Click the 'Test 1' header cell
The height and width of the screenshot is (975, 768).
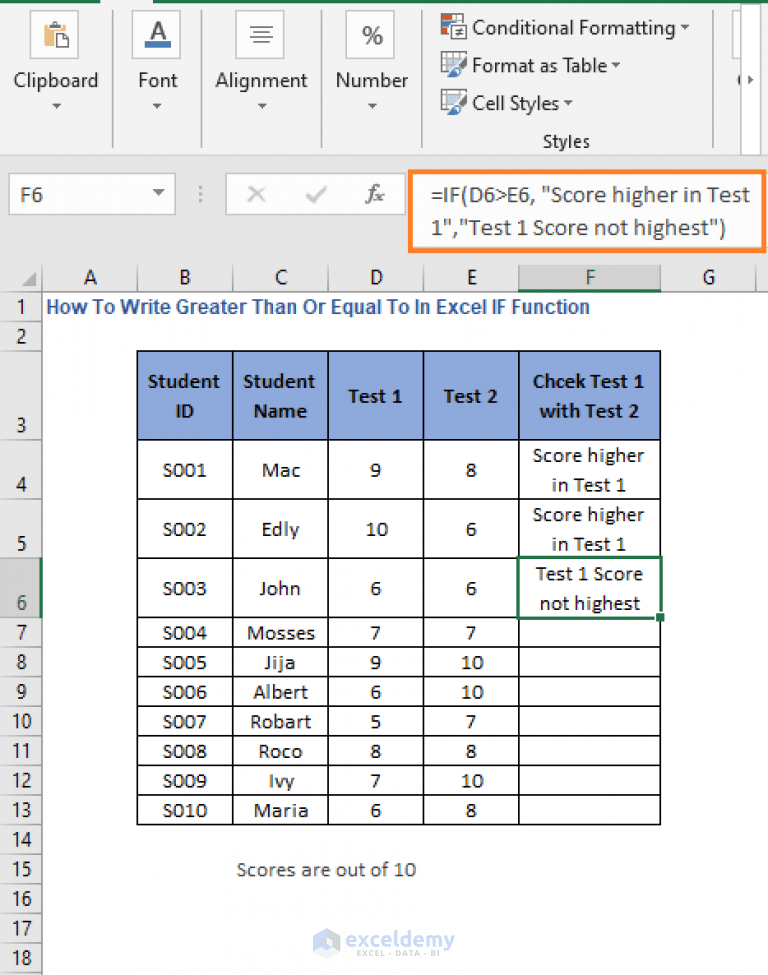coord(376,395)
